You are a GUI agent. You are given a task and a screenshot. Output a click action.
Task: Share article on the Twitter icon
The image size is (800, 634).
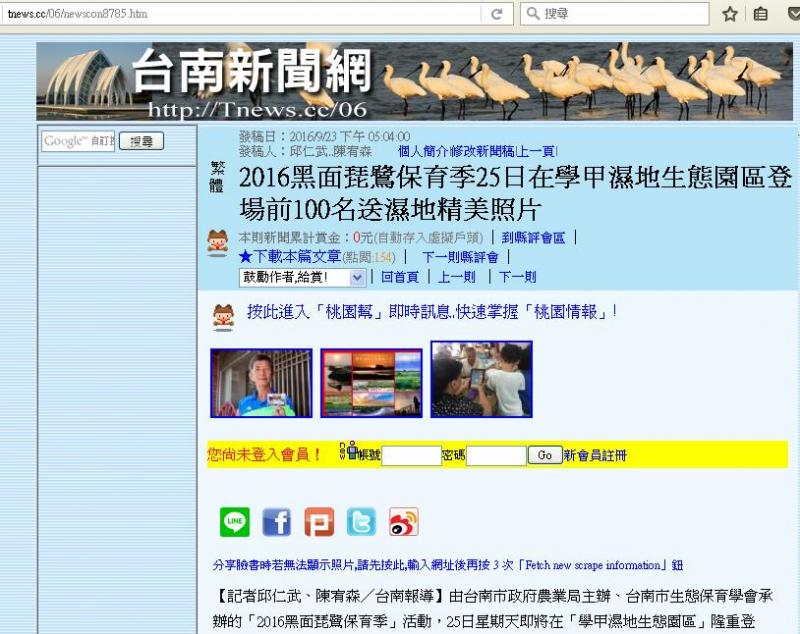click(x=360, y=521)
